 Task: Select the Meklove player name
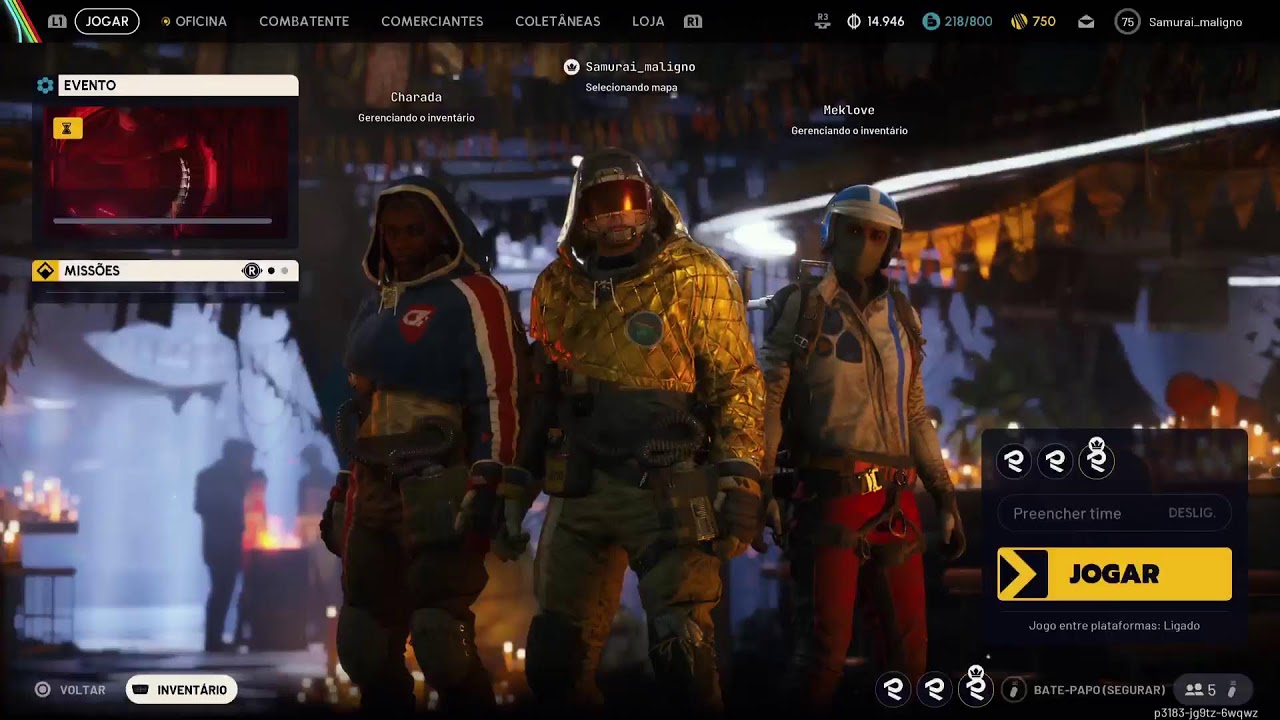point(849,110)
